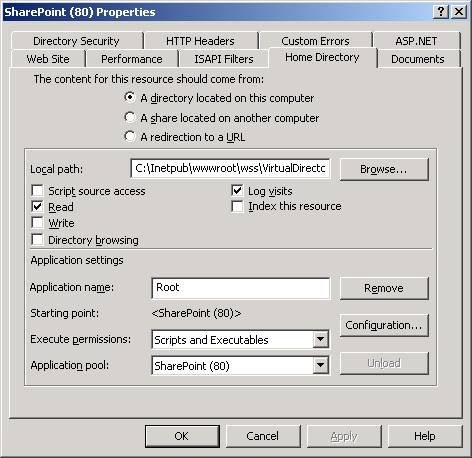
Task: Open the Performance tab
Action: (132, 59)
